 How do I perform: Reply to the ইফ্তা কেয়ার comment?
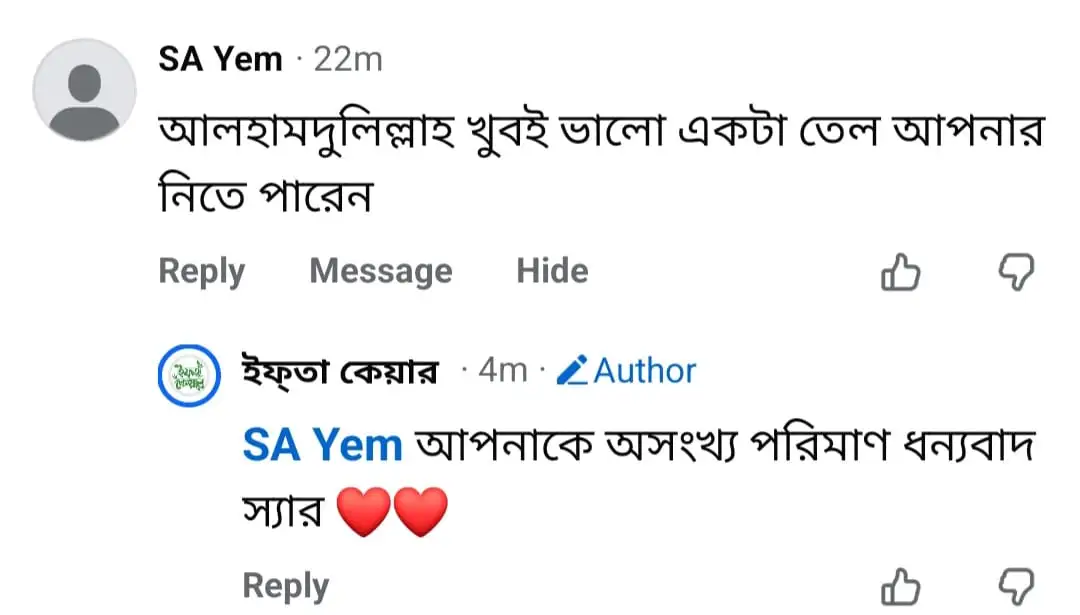click(286, 587)
